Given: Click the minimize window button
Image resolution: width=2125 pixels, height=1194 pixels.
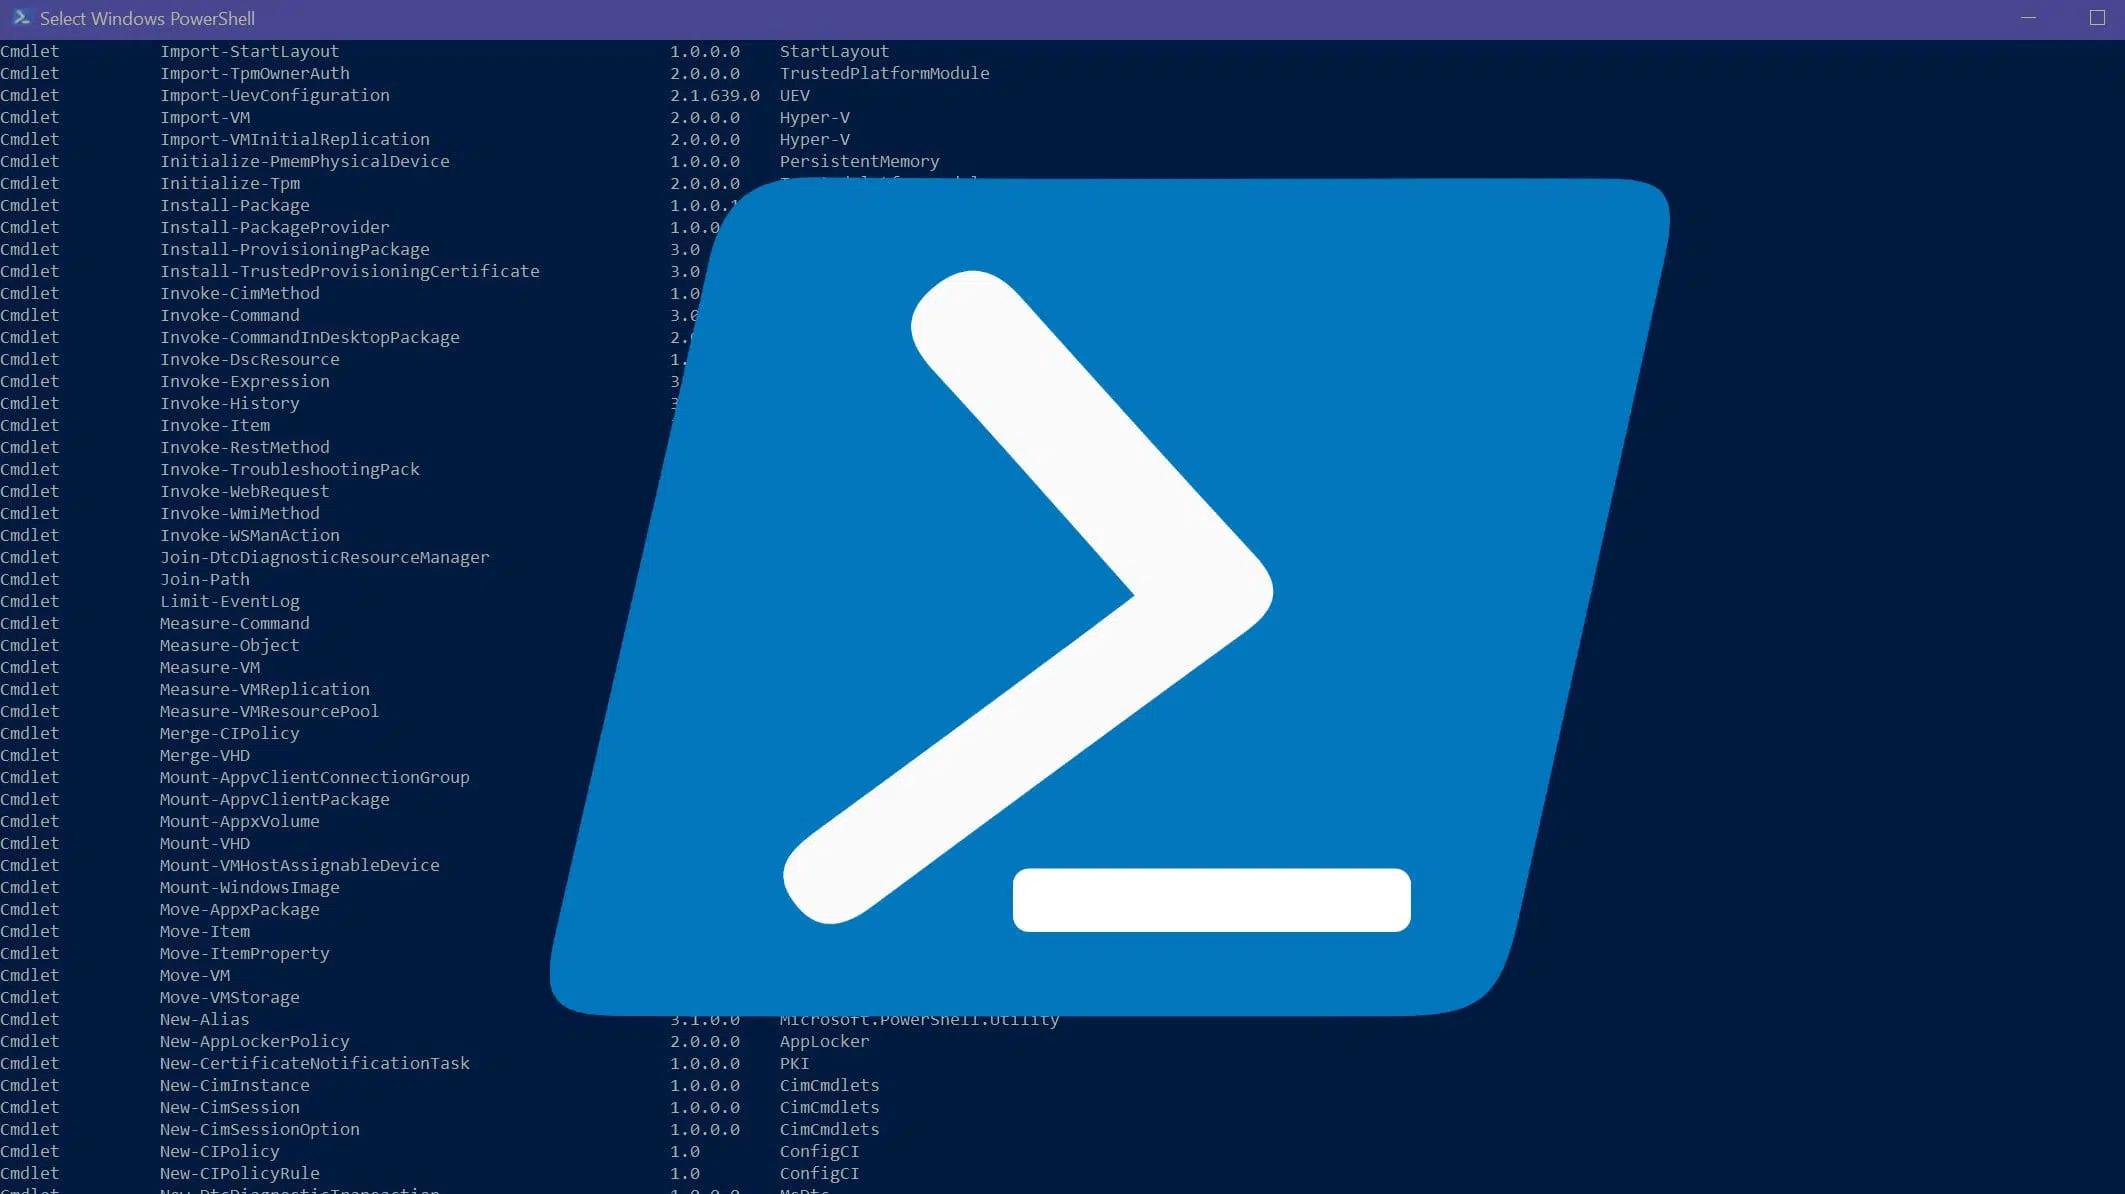Looking at the screenshot, I should [2028, 18].
